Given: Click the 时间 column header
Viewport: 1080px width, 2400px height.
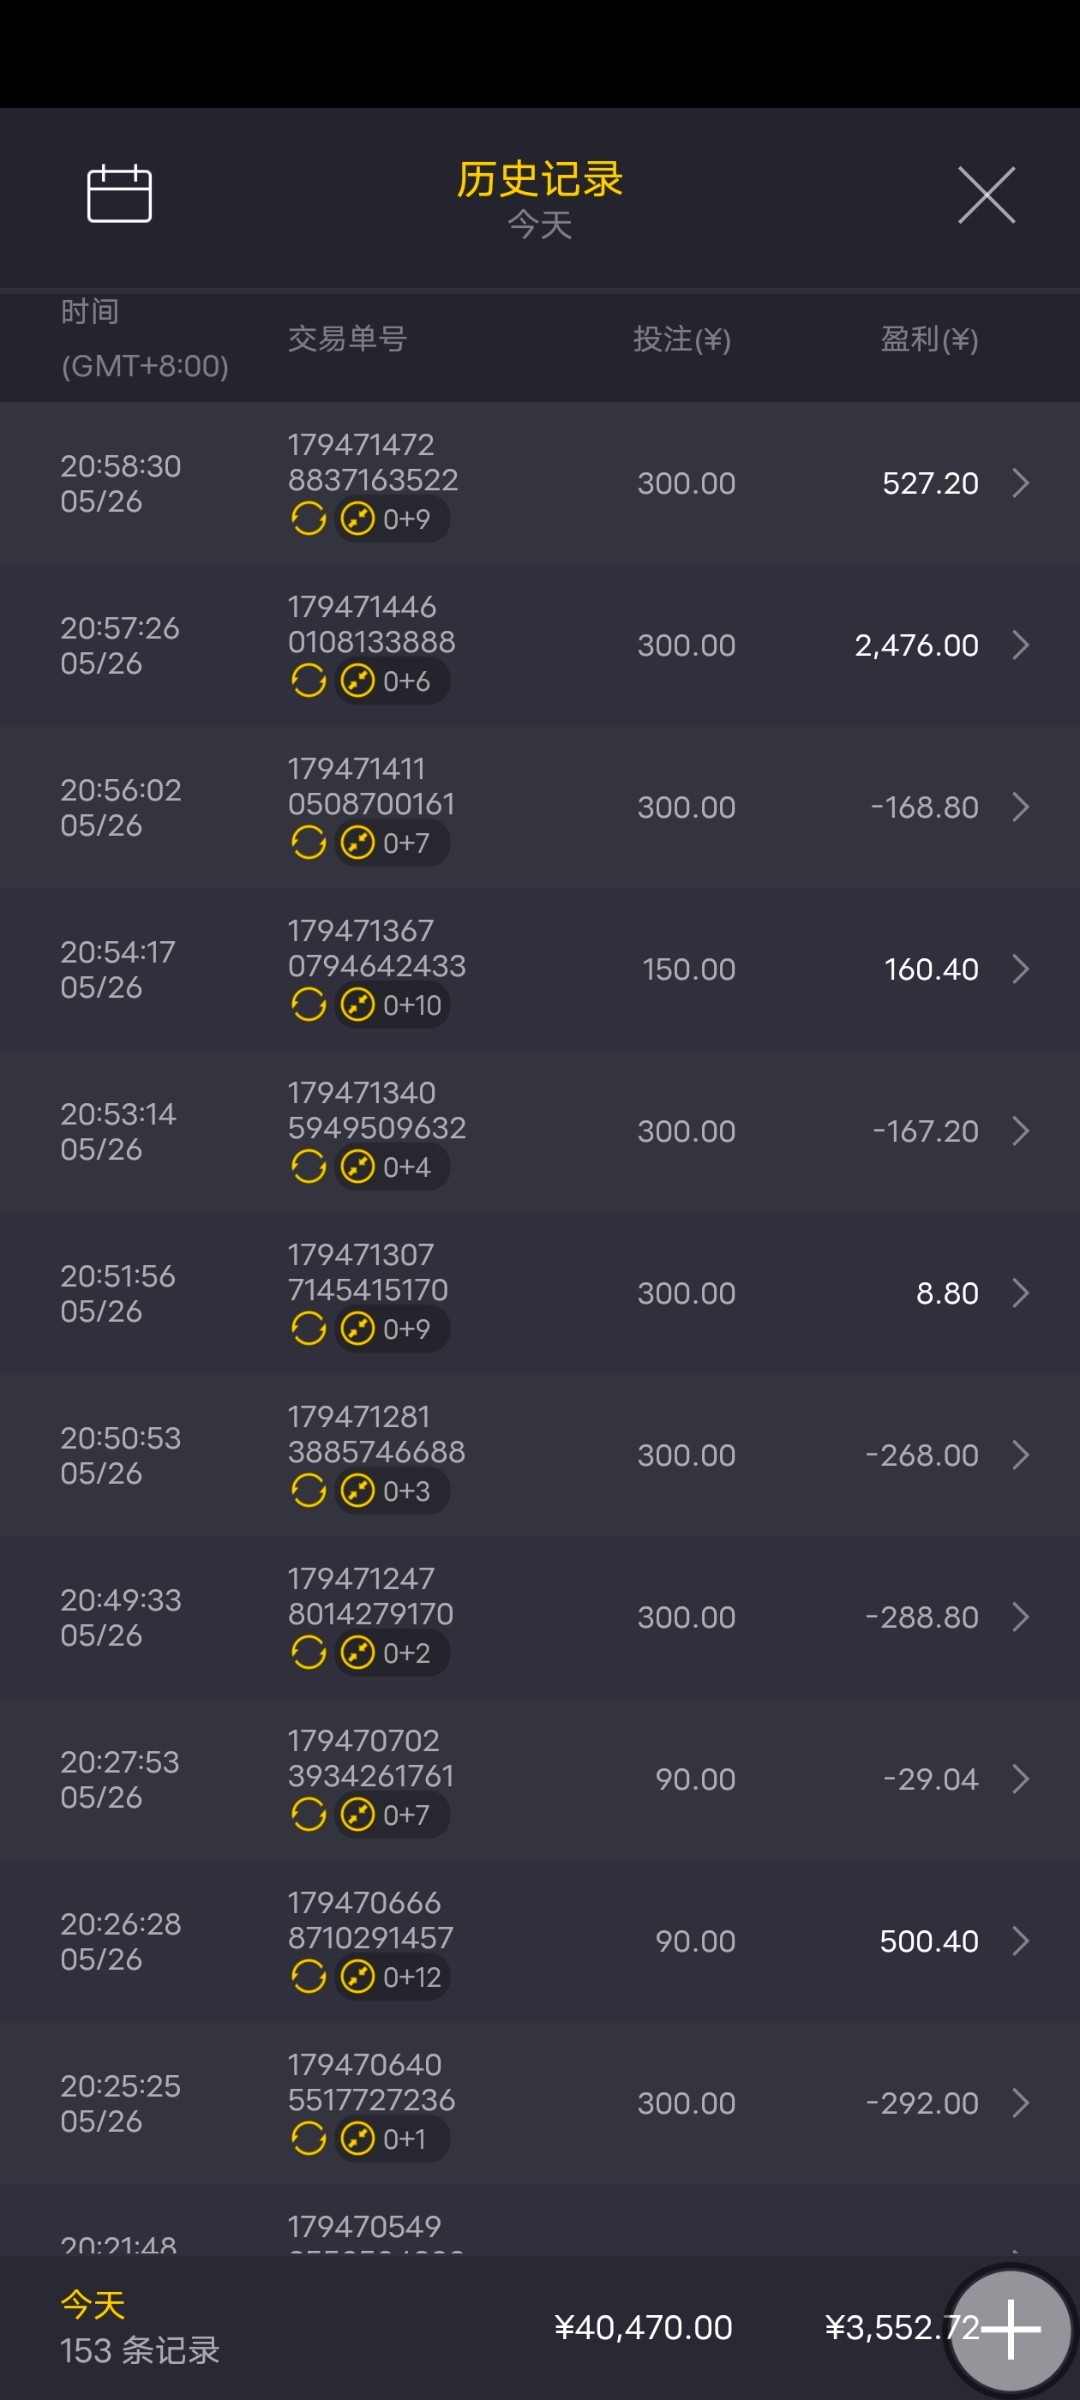Looking at the screenshot, I should 90,312.
